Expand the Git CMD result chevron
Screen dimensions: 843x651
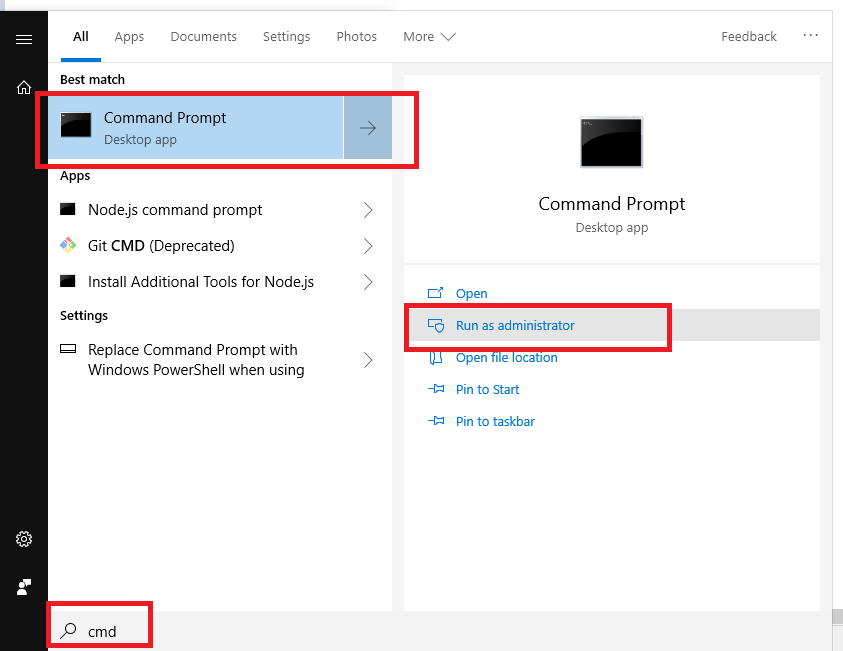tap(367, 245)
